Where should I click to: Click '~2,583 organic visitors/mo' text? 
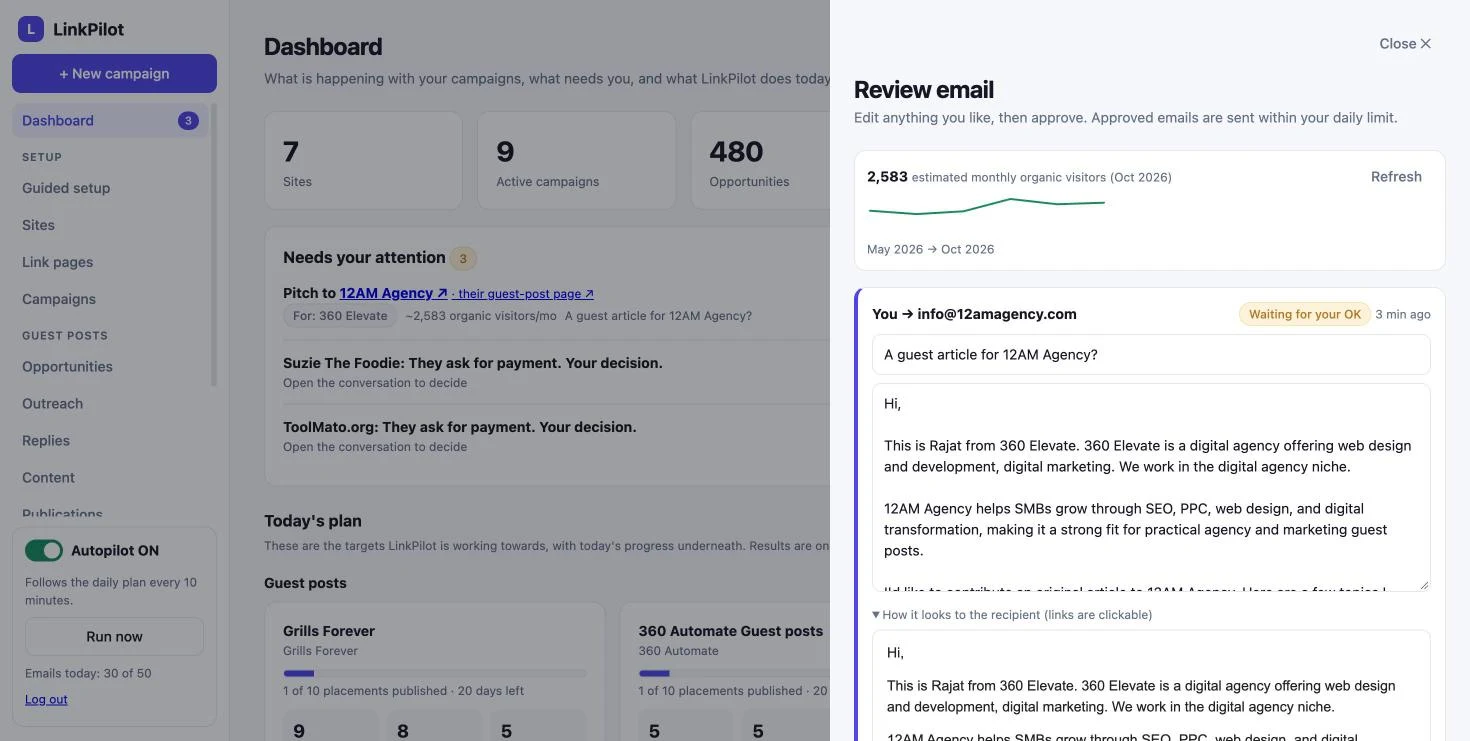point(481,316)
